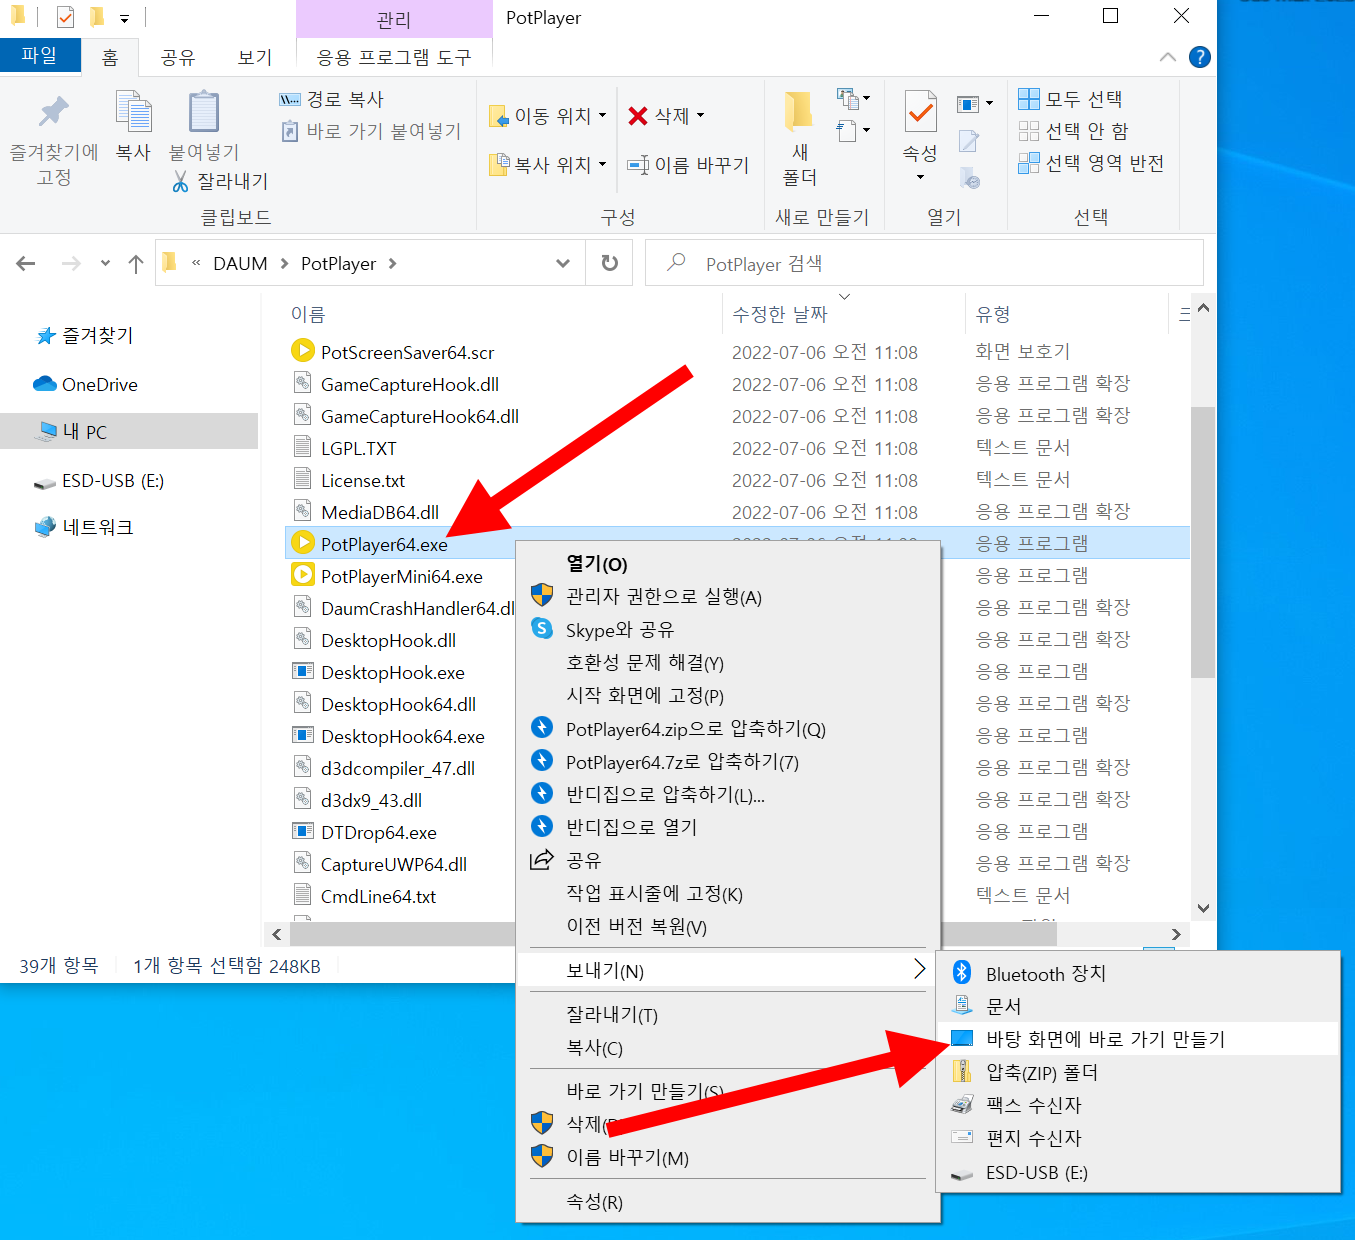Click Select all (모두 선택)
Image resolution: width=1355 pixels, height=1240 pixels.
tap(1071, 99)
